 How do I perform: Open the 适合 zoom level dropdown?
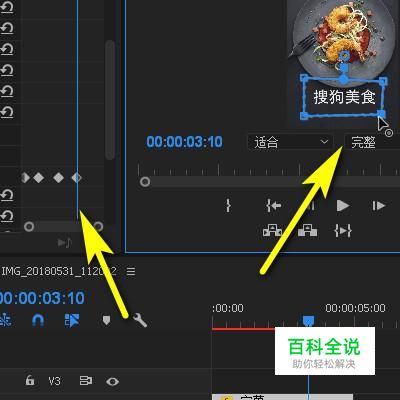click(290, 142)
